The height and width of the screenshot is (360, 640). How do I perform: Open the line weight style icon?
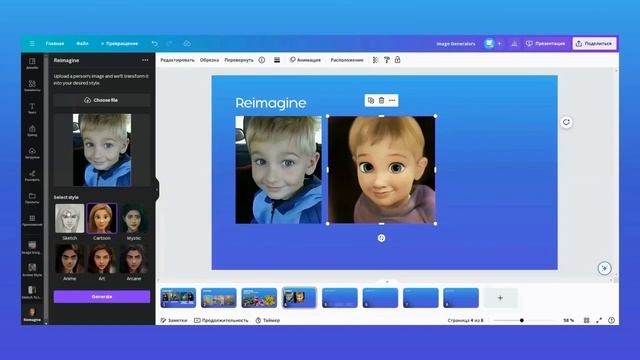coord(277,60)
